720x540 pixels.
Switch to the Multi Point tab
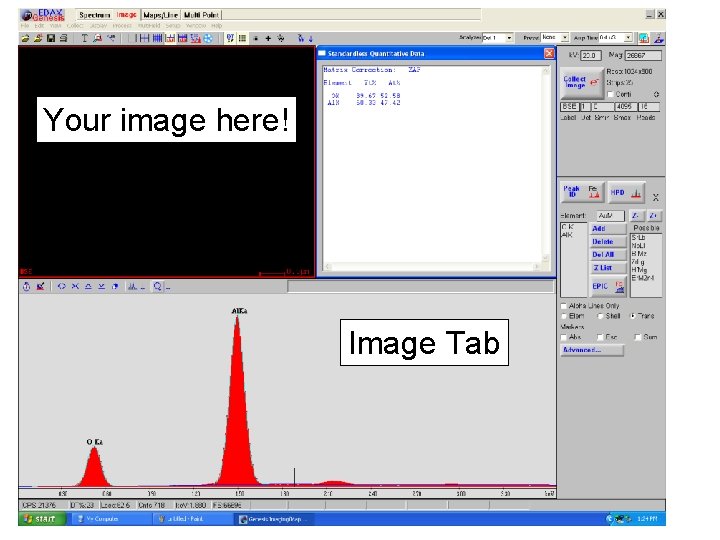pos(201,15)
